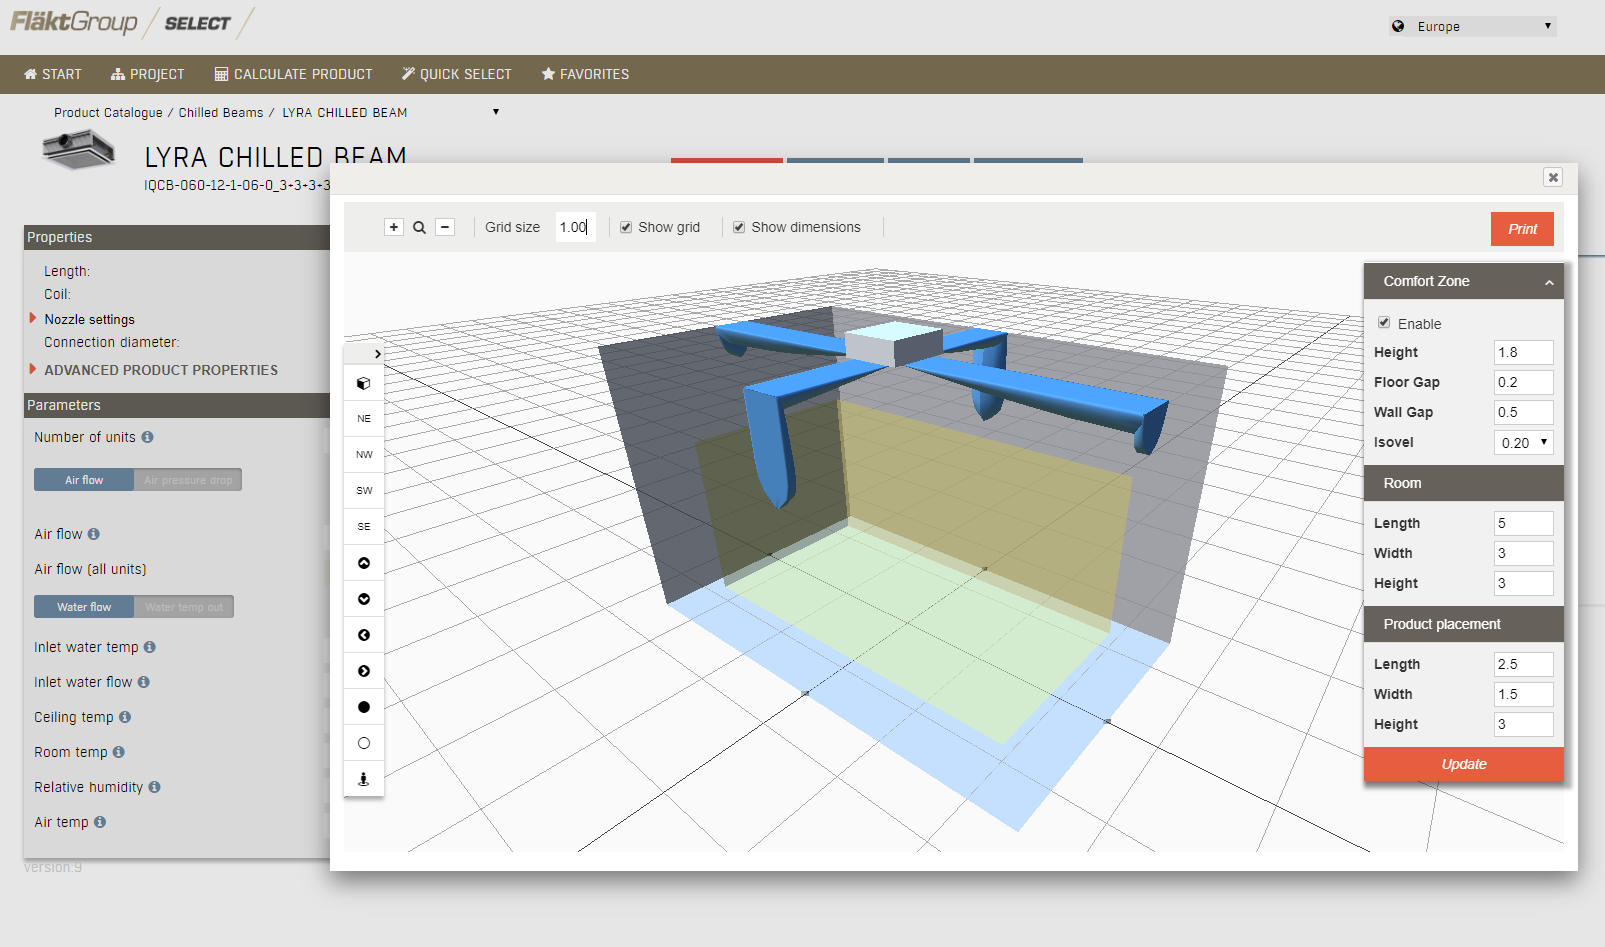Image resolution: width=1605 pixels, height=947 pixels.
Task: Open Chilled Beams breadcrumb link
Action: tap(221, 113)
